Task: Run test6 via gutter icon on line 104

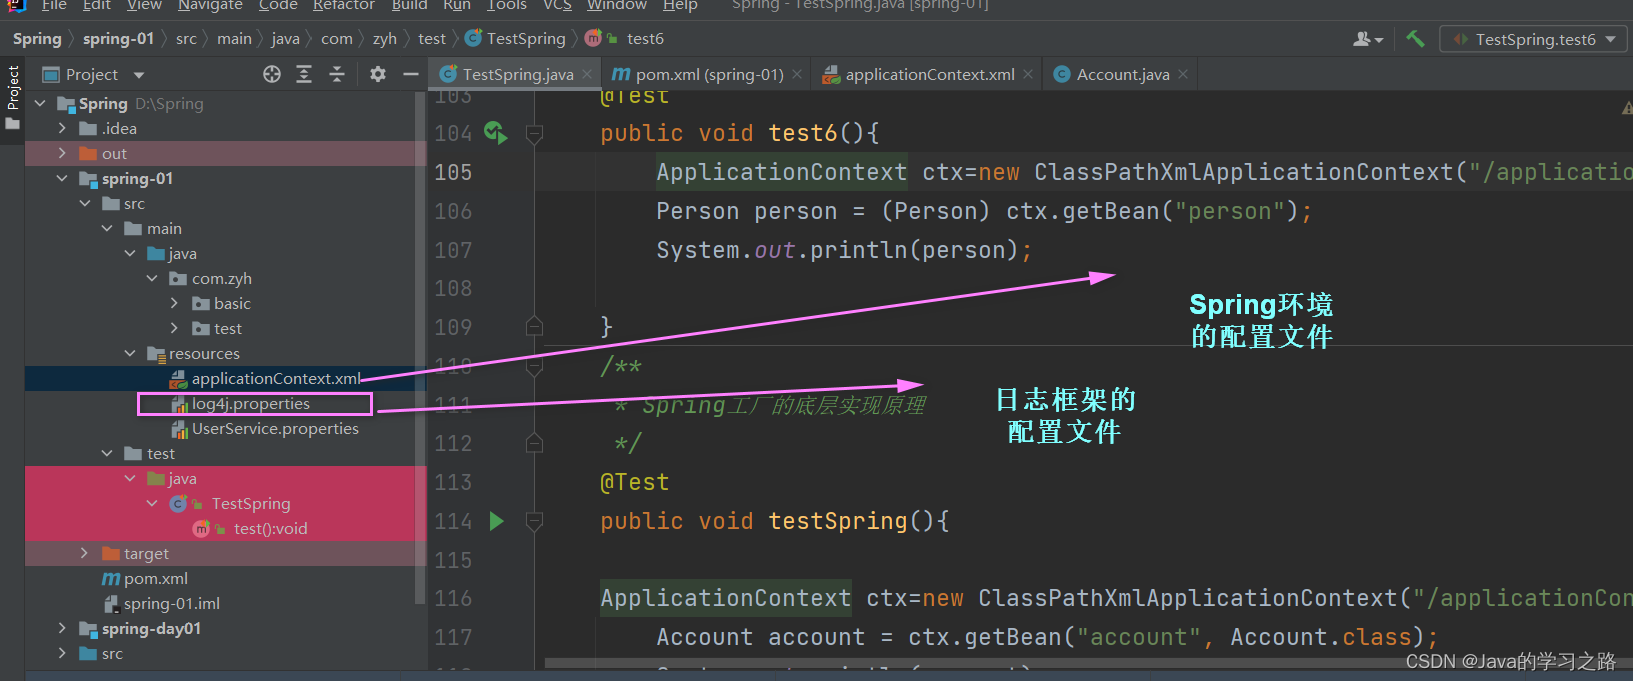Action: [496, 132]
